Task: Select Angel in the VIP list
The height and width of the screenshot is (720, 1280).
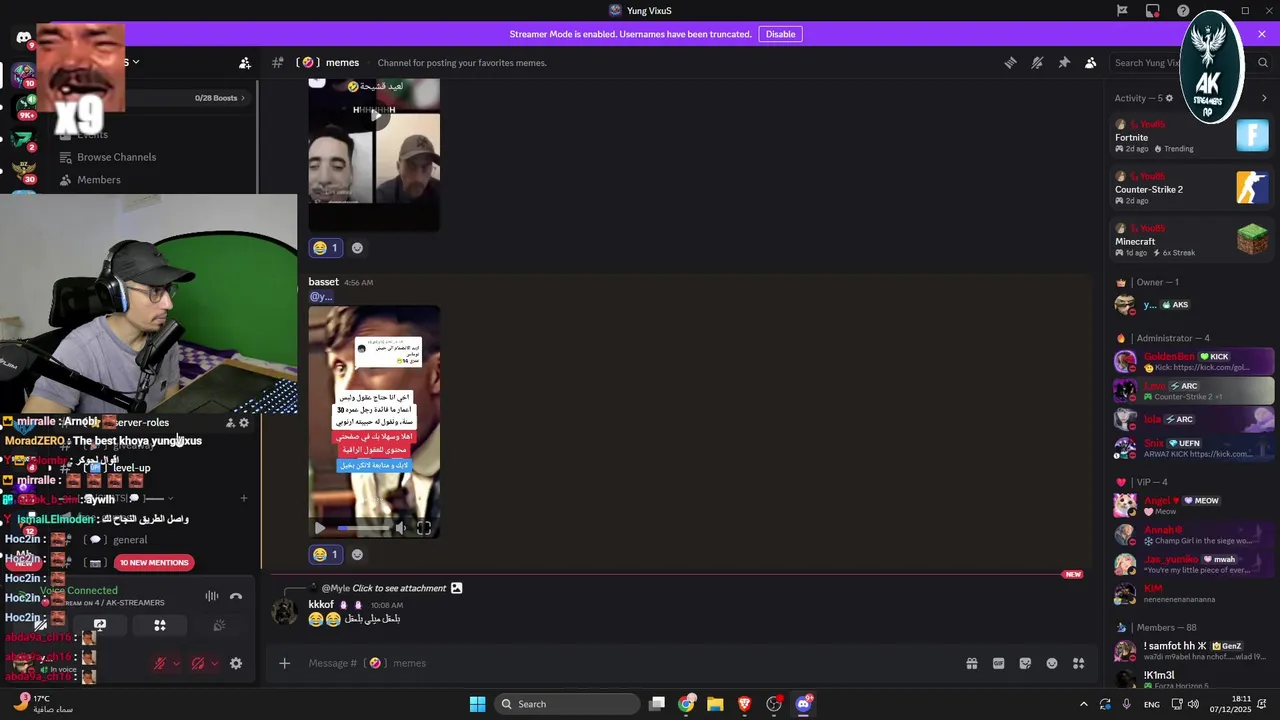Action: 1193,505
